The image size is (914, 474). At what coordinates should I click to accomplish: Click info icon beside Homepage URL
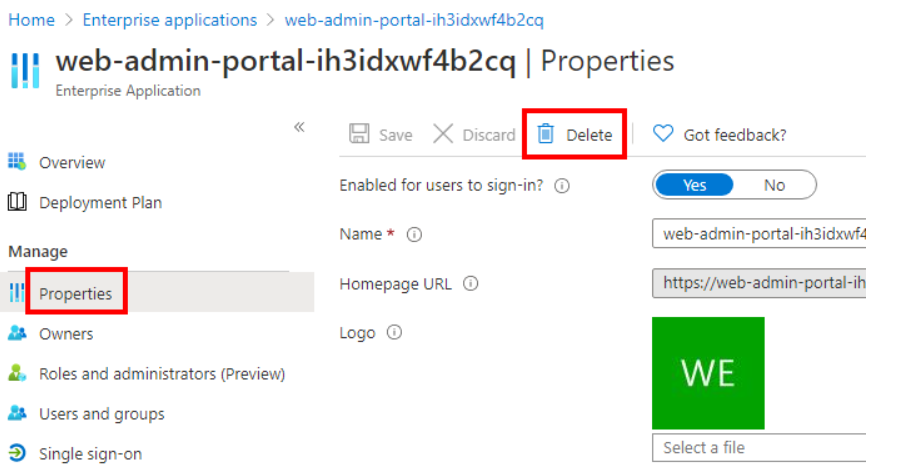click(470, 283)
